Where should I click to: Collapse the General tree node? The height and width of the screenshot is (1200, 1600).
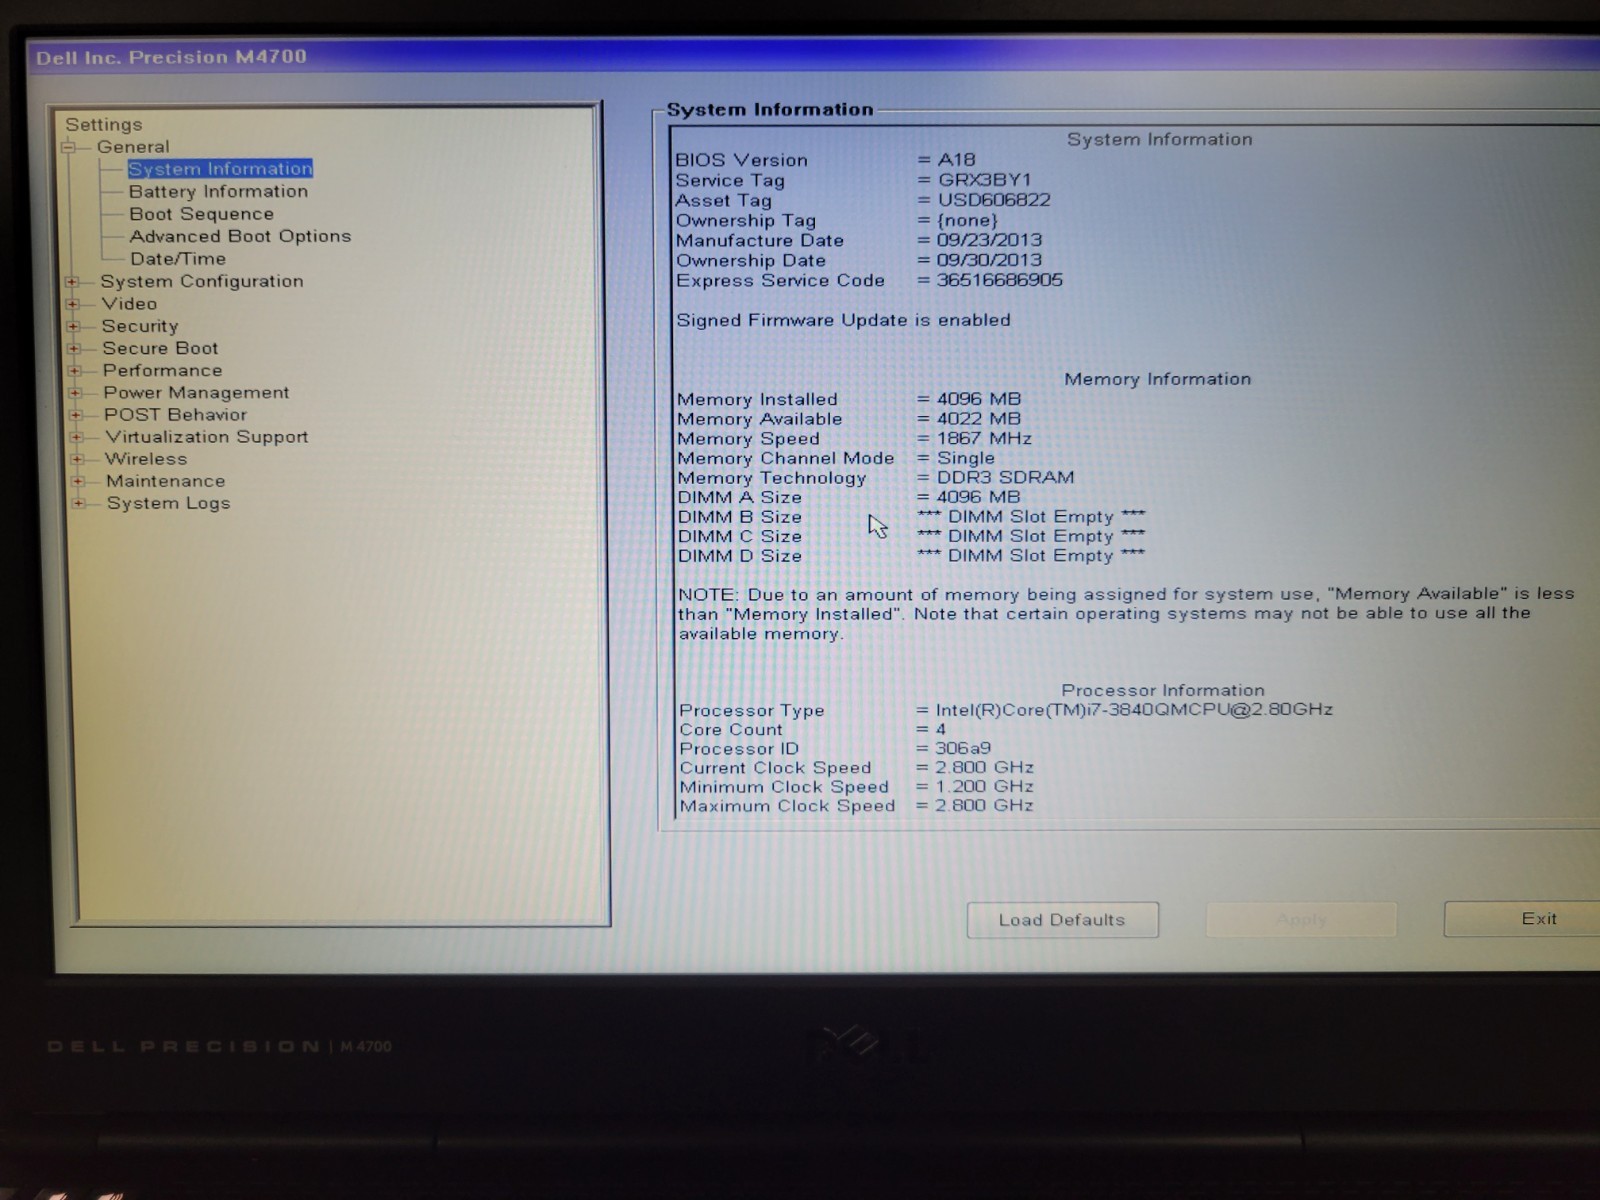click(69, 148)
